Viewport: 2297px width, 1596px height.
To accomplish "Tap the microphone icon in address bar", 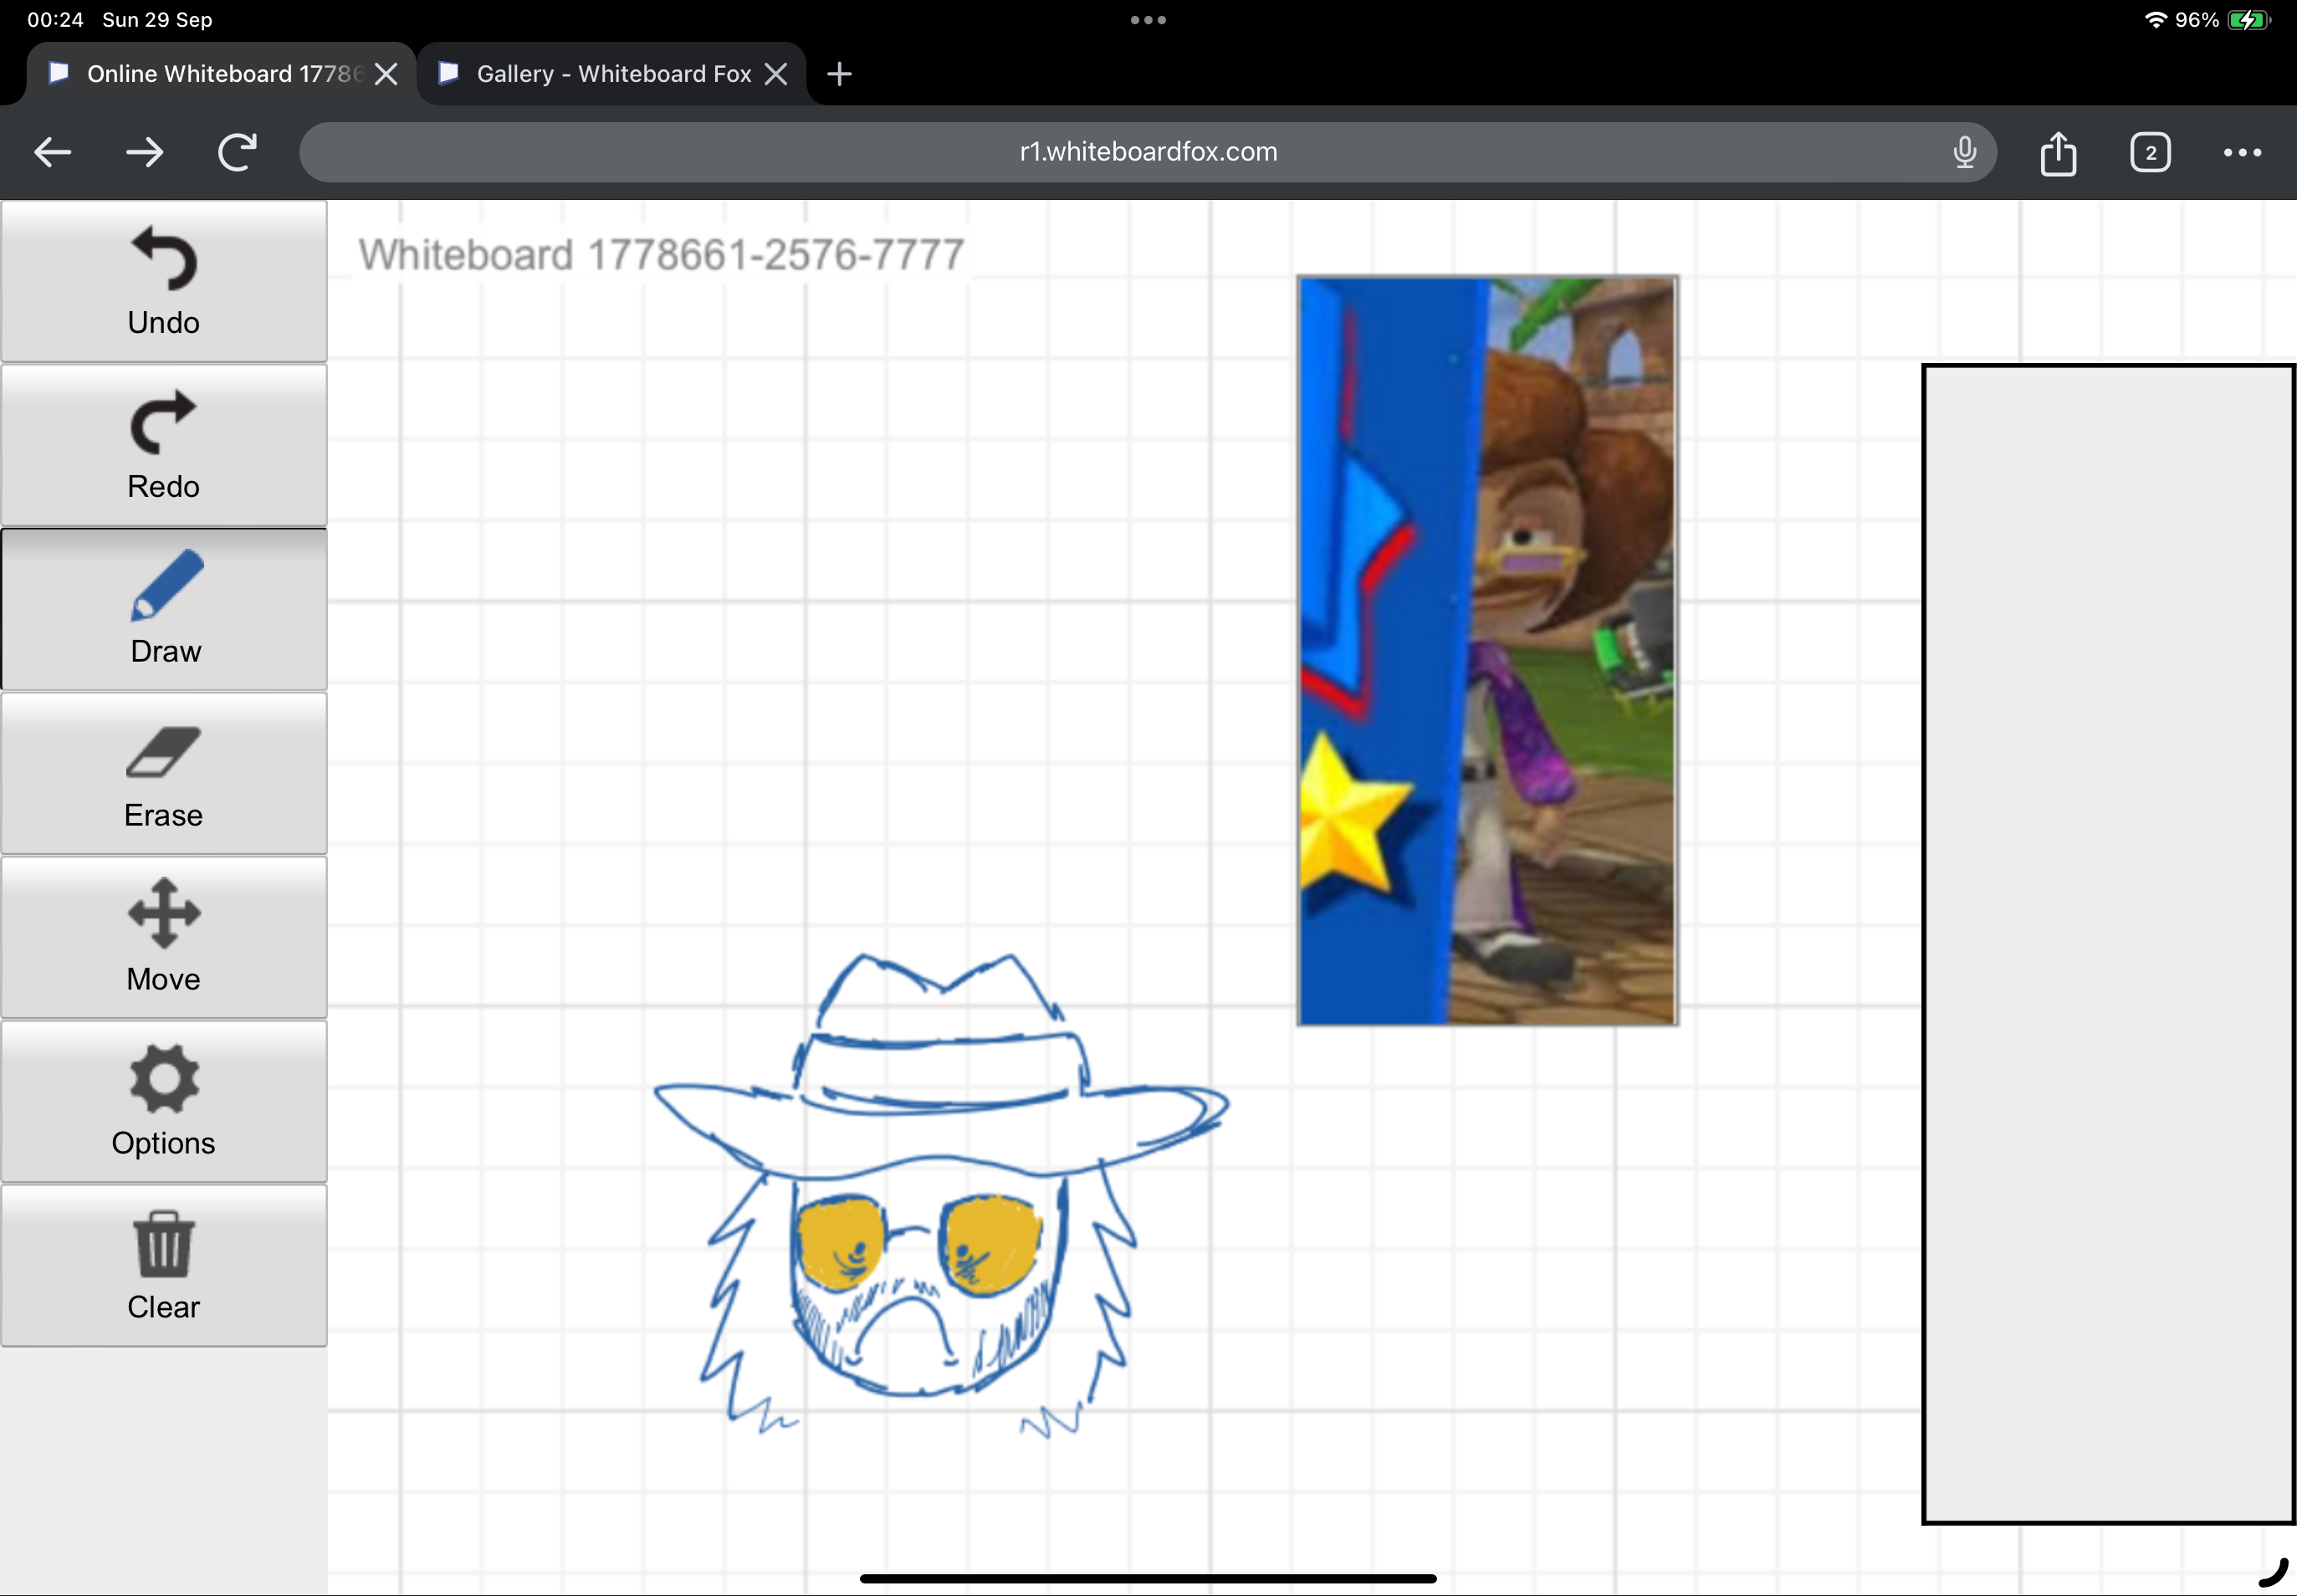I will (x=1964, y=152).
